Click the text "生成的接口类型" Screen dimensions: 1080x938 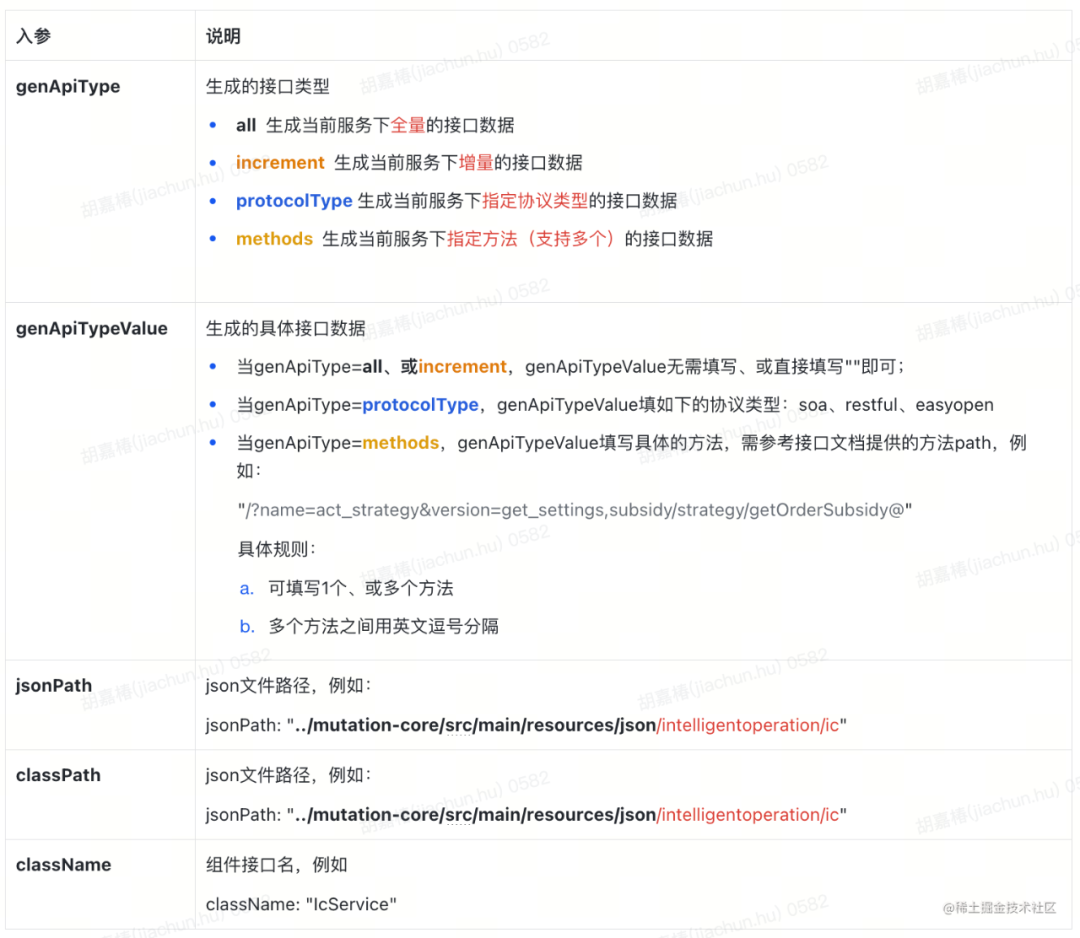coord(268,86)
